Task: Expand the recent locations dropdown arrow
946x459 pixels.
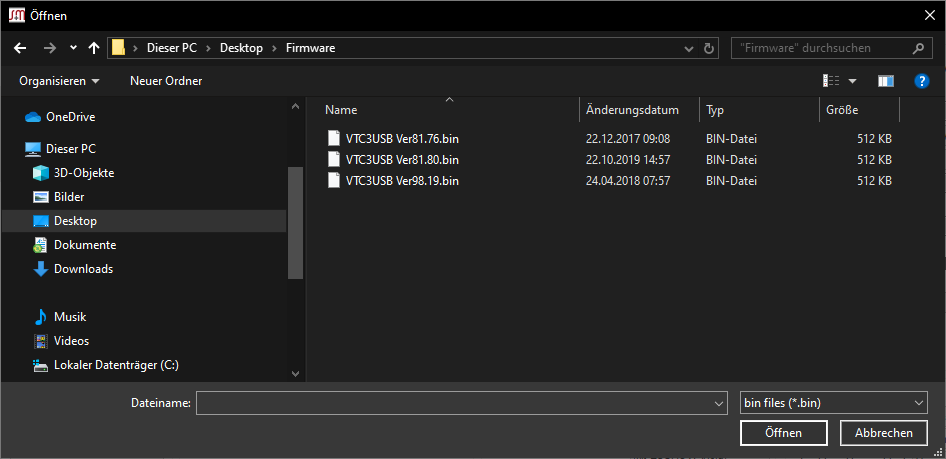Action: [x=73, y=48]
